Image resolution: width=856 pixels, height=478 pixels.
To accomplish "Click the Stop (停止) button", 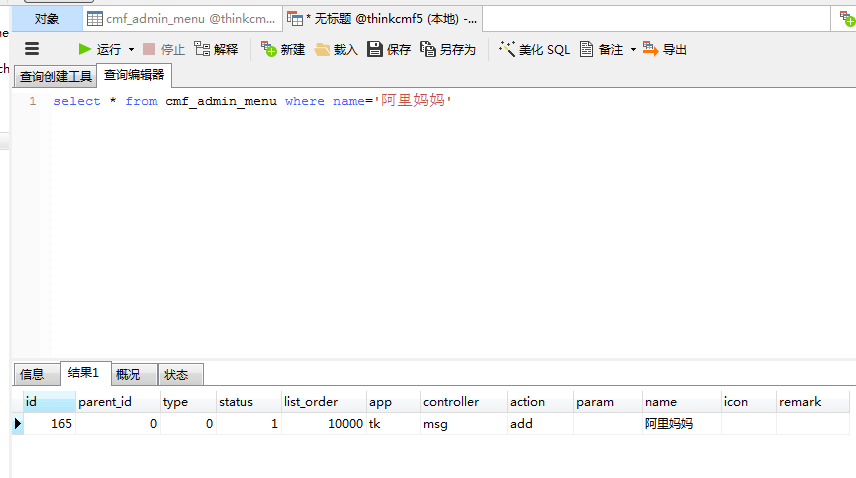I will pos(164,50).
